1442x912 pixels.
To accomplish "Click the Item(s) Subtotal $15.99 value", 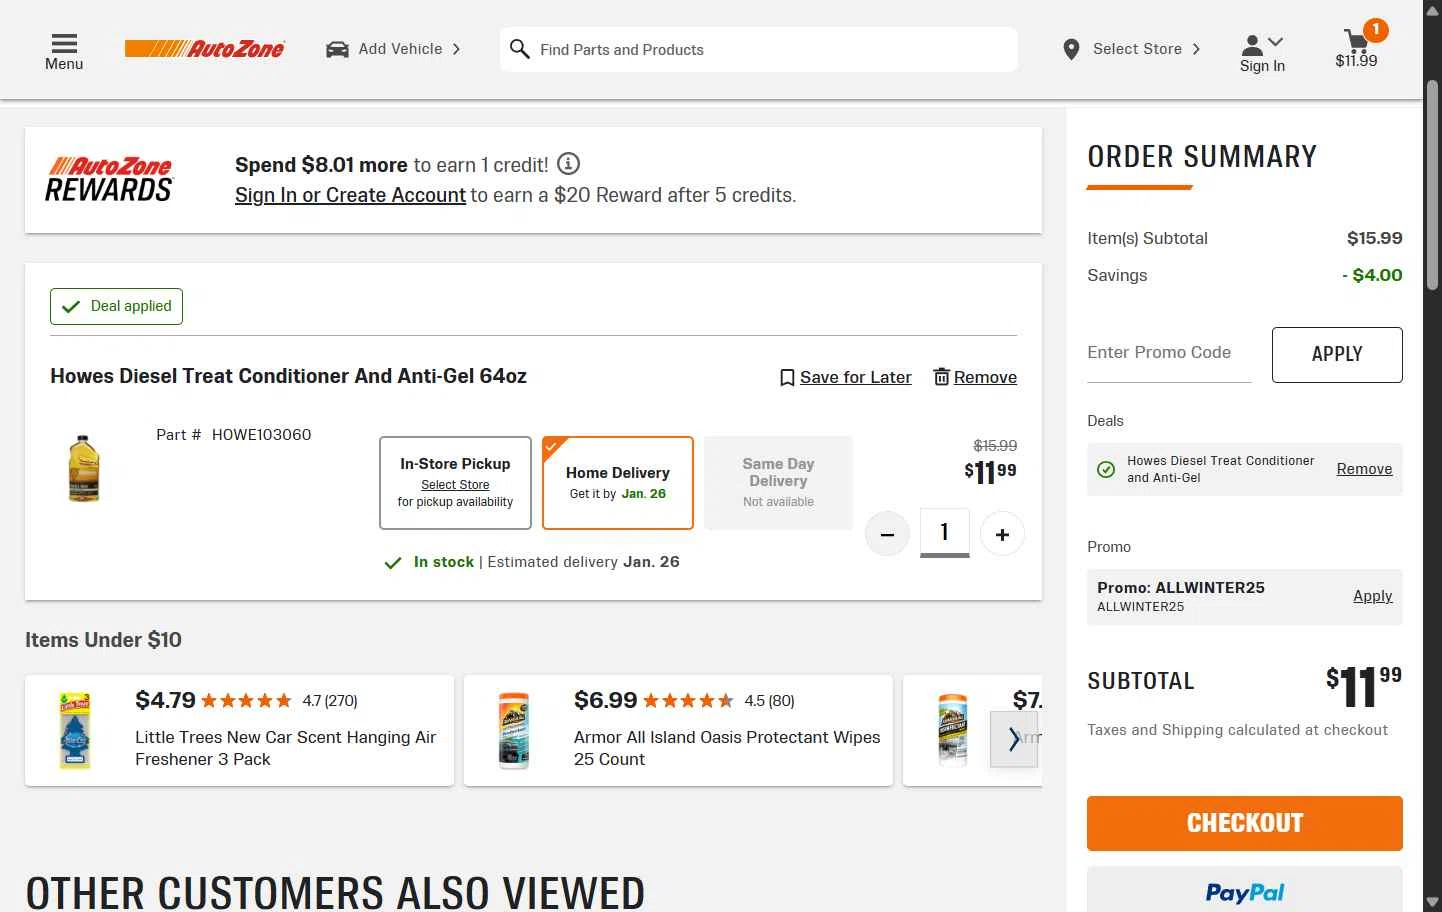I will tap(1374, 238).
